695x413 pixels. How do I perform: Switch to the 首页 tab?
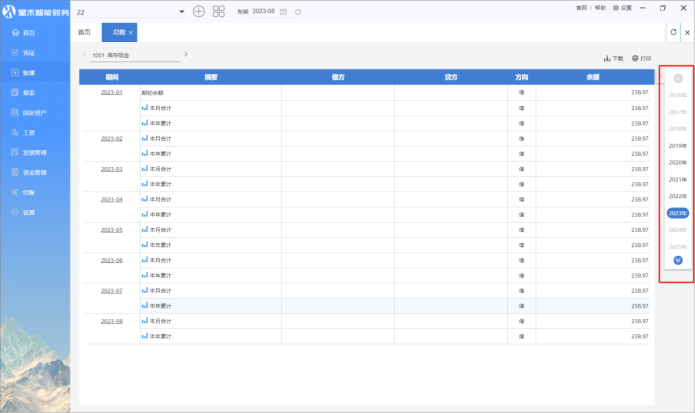[84, 33]
